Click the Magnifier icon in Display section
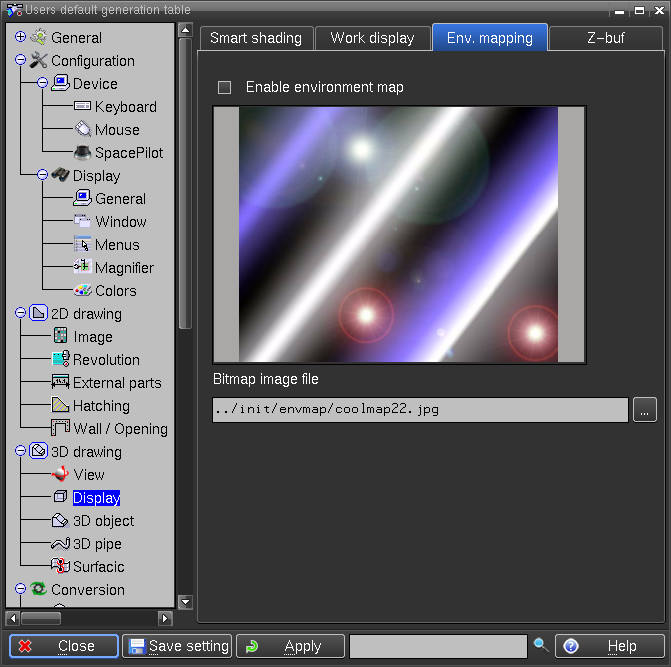The width and height of the screenshot is (671, 667). (82, 268)
